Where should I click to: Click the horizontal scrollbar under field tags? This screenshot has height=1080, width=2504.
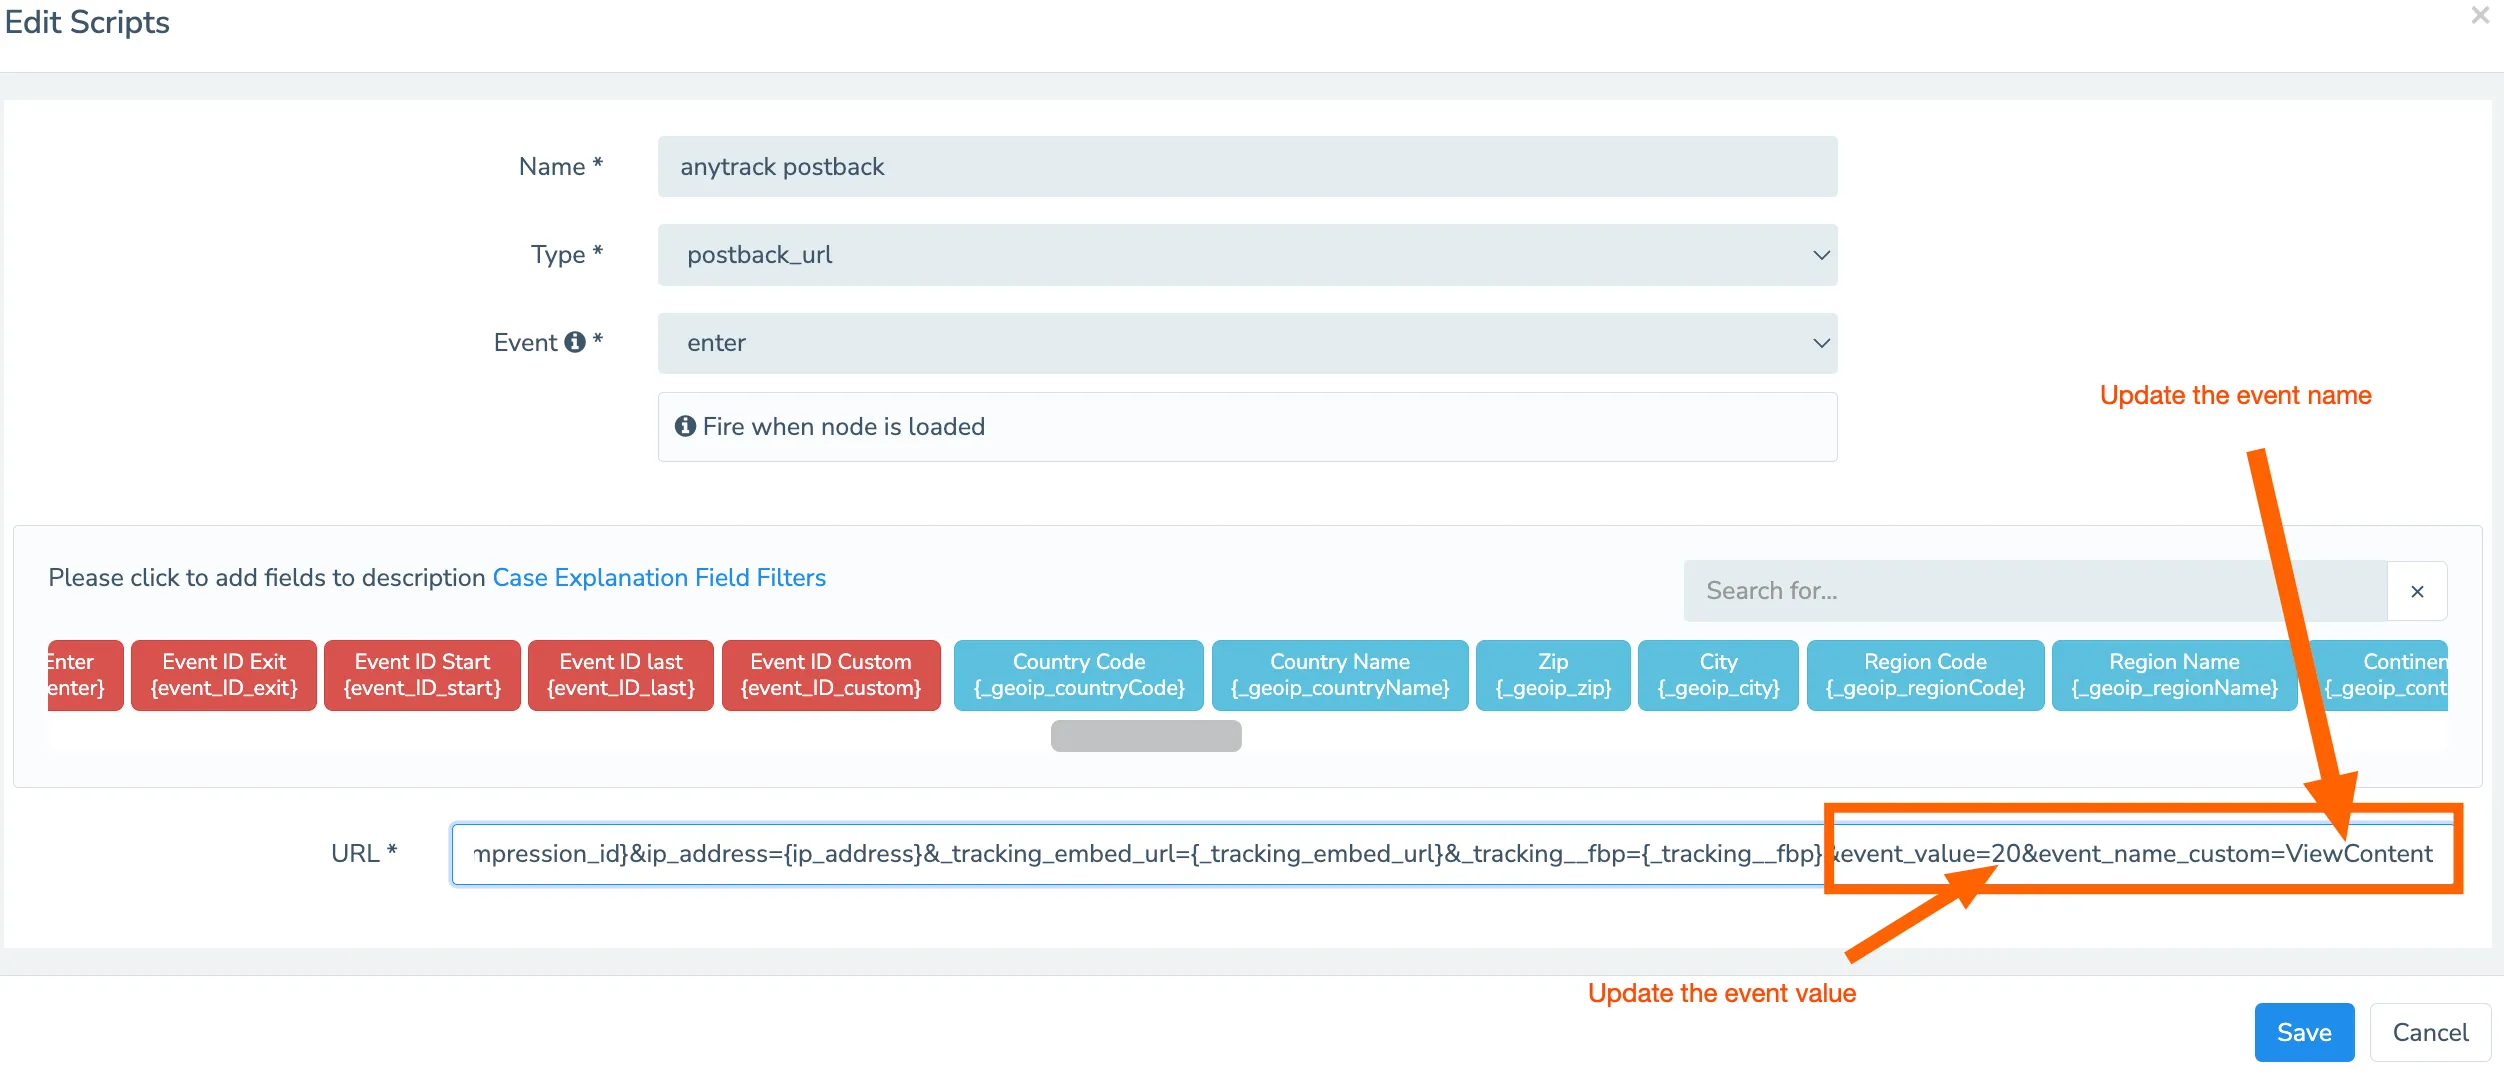tap(1146, 736)
